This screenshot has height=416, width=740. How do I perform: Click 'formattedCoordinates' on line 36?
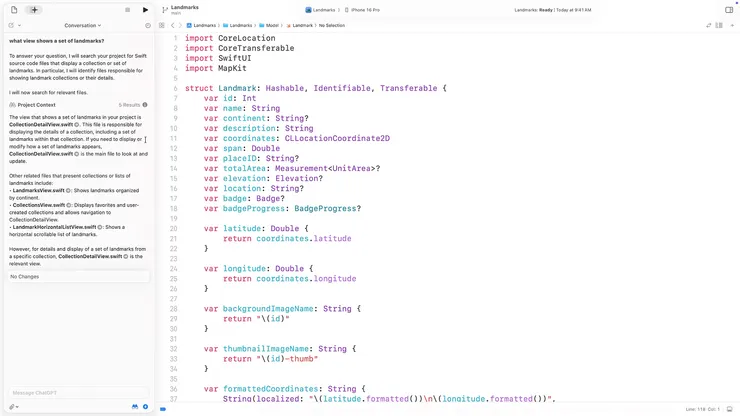click(x=270, y=389)
